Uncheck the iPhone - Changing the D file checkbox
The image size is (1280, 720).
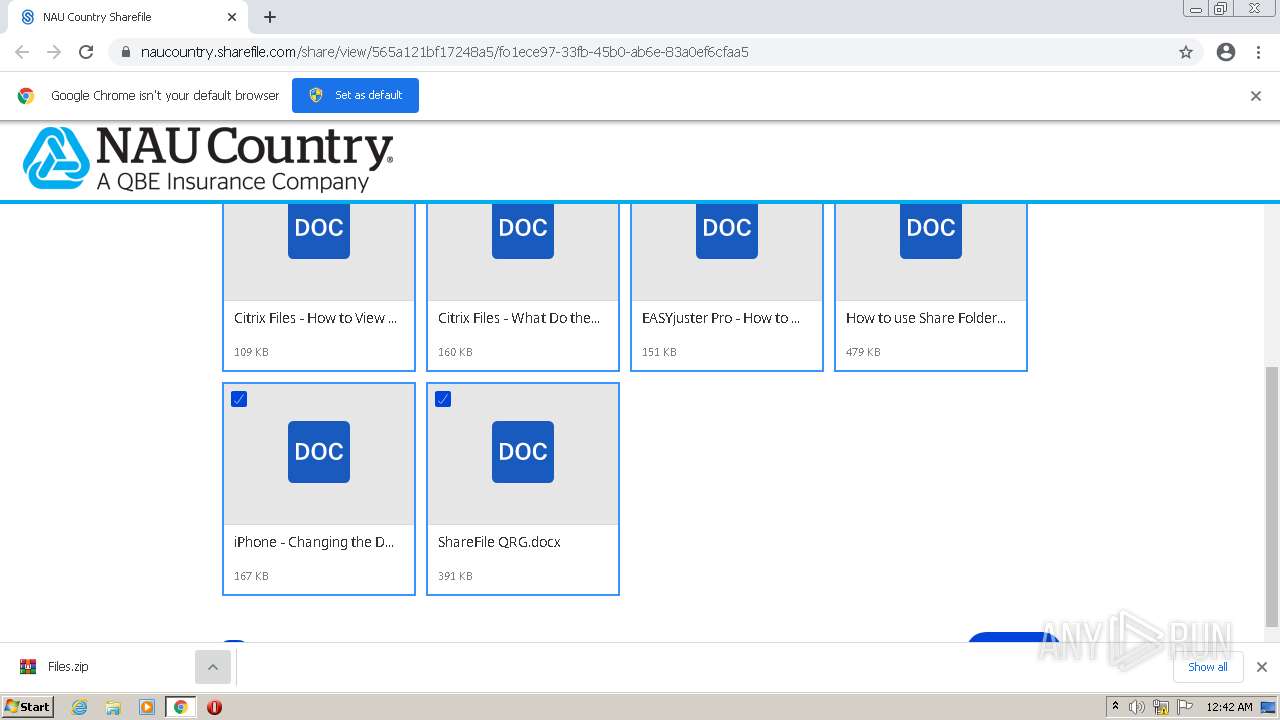pyautogui.click(x=239, y=399)
